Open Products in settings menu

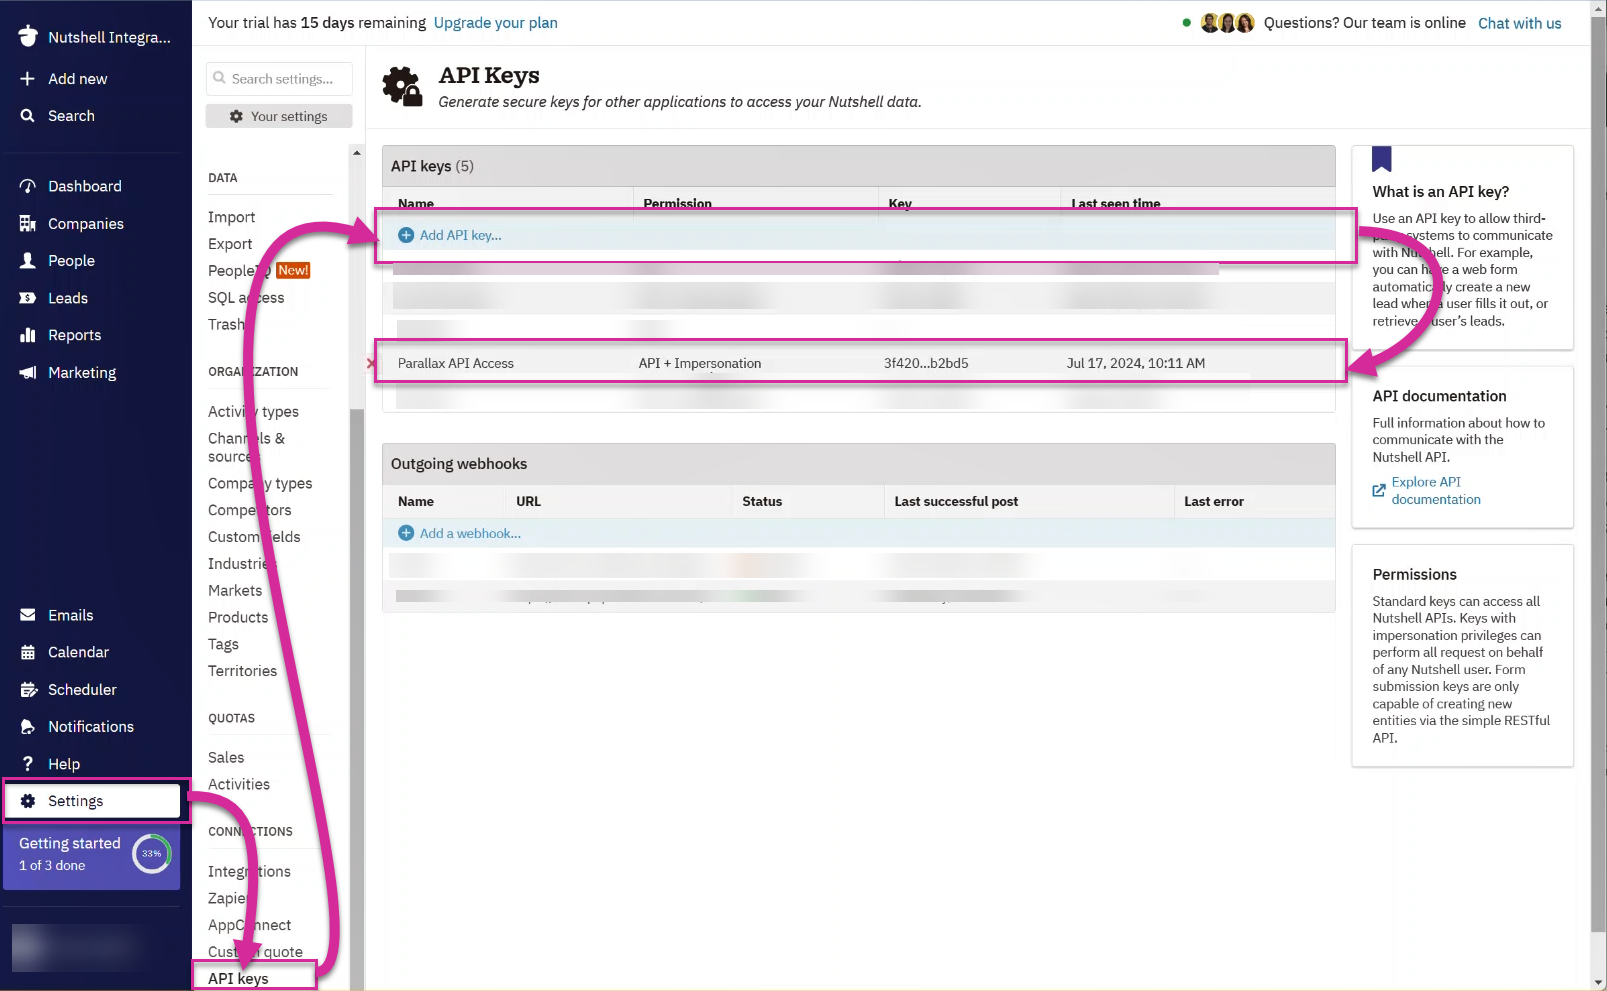pyautogui.click(x=238, y=617)
